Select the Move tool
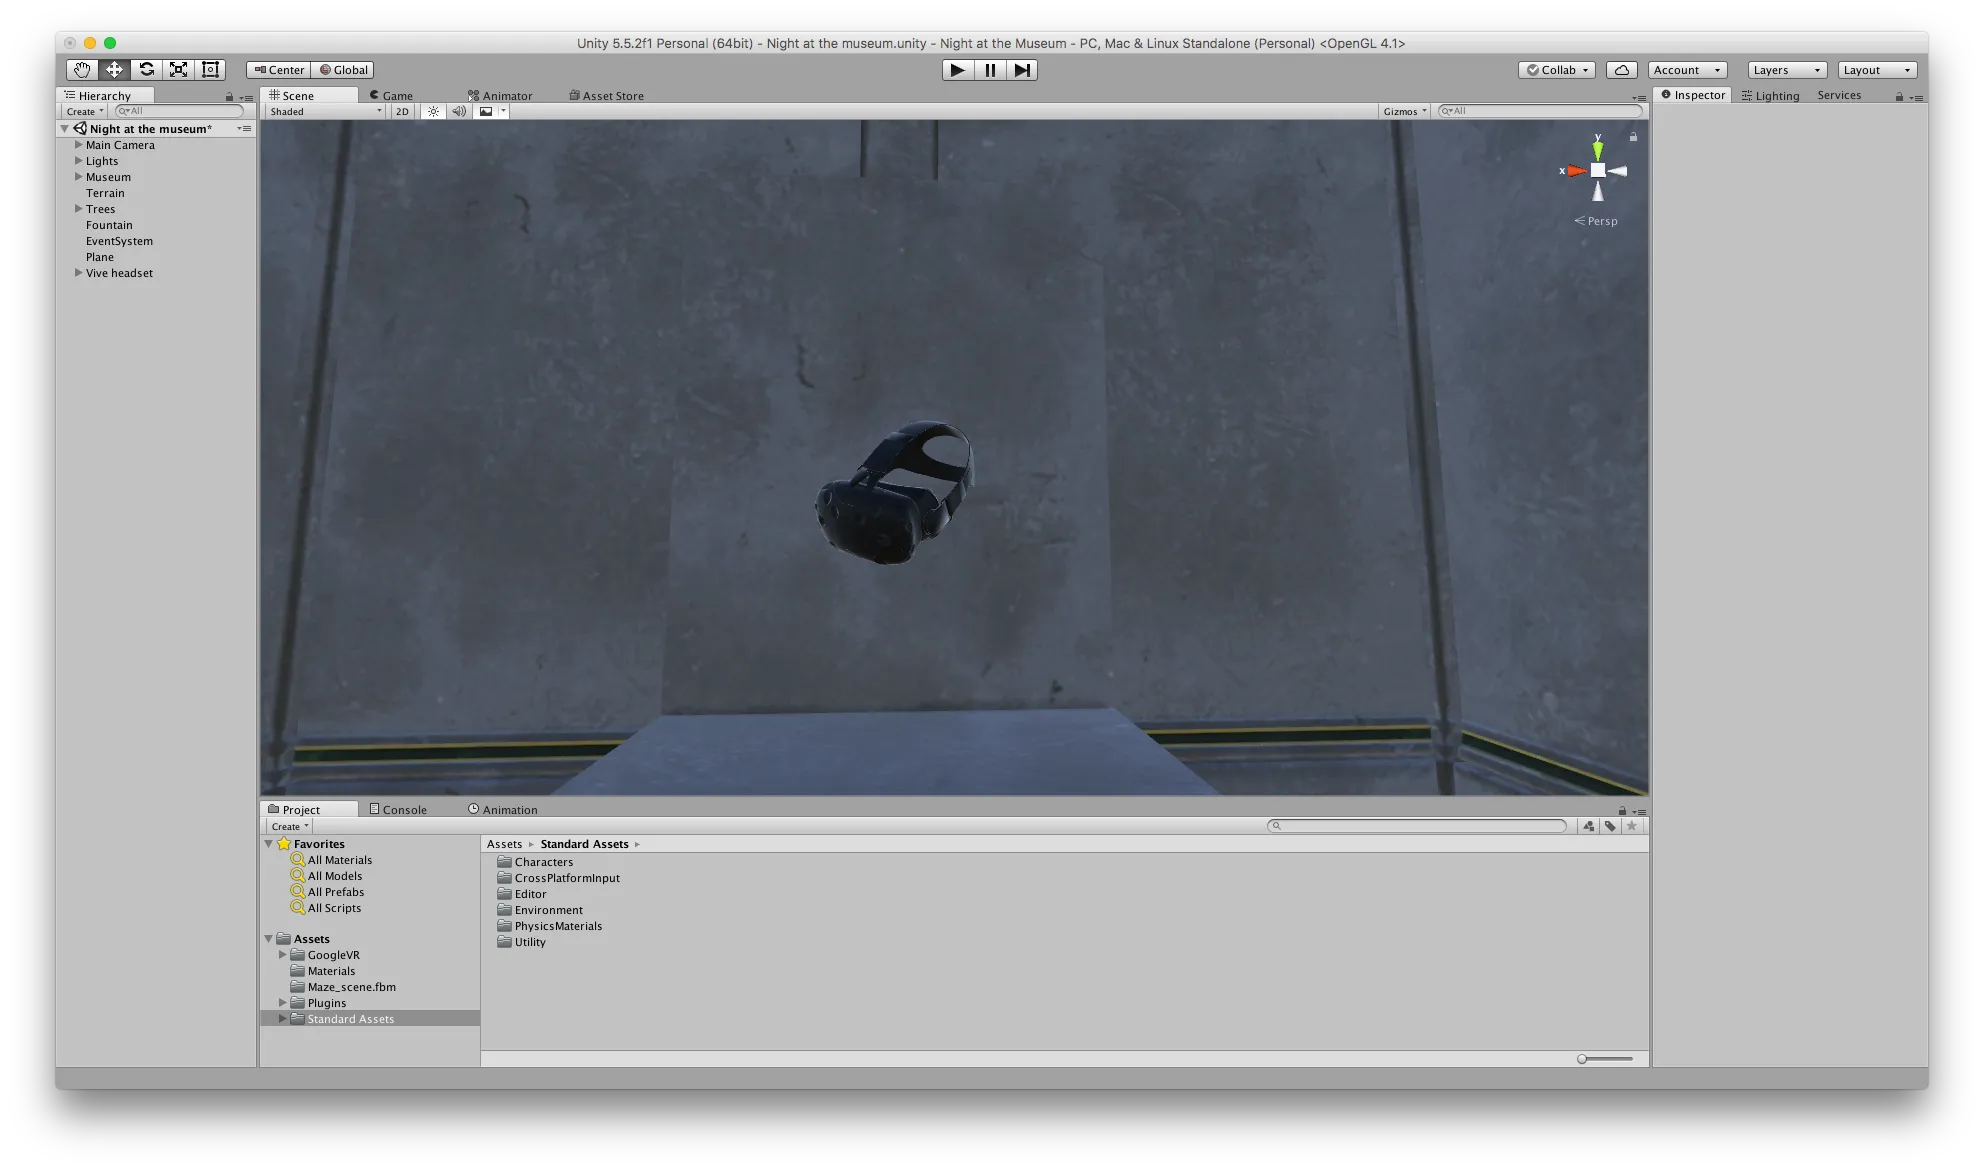Viewport: 1984px width, 1169px height. pyautogui.click(x=114, y=70)
